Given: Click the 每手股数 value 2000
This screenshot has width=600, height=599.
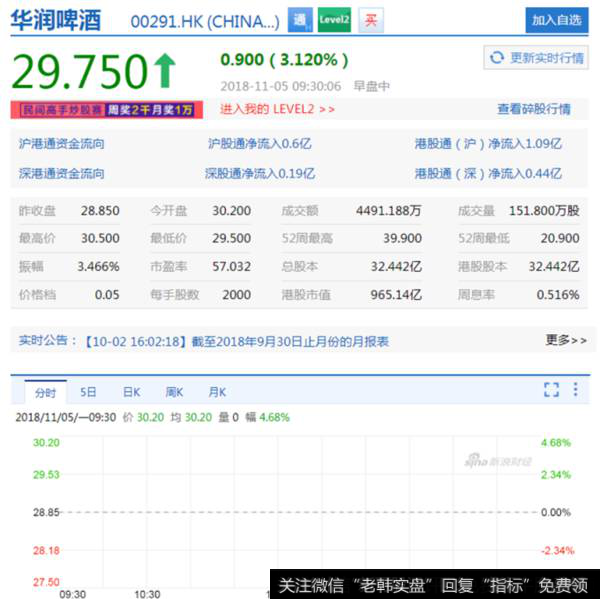Looking at the screenshot, I should (237, 295).
